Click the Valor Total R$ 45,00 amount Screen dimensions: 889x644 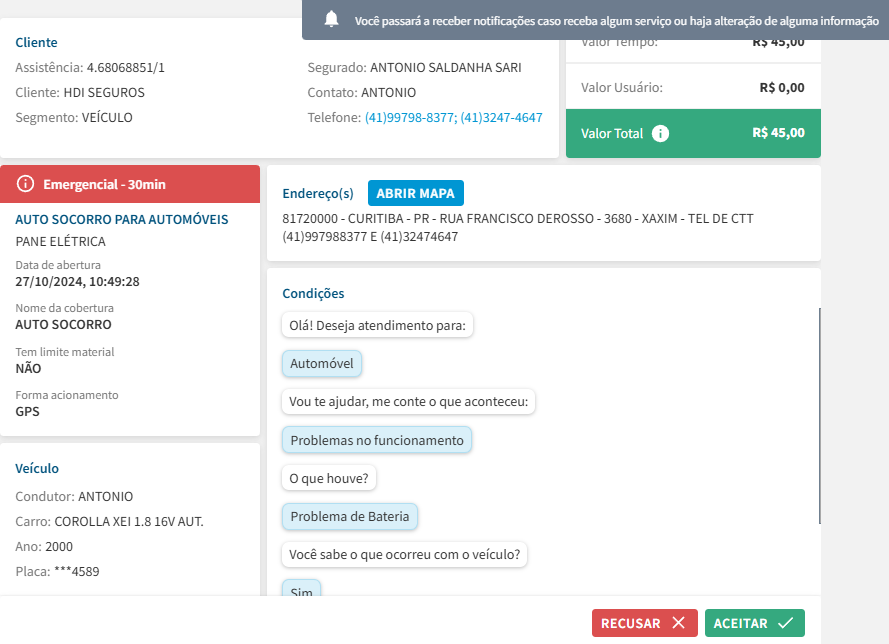pos(778,133)
